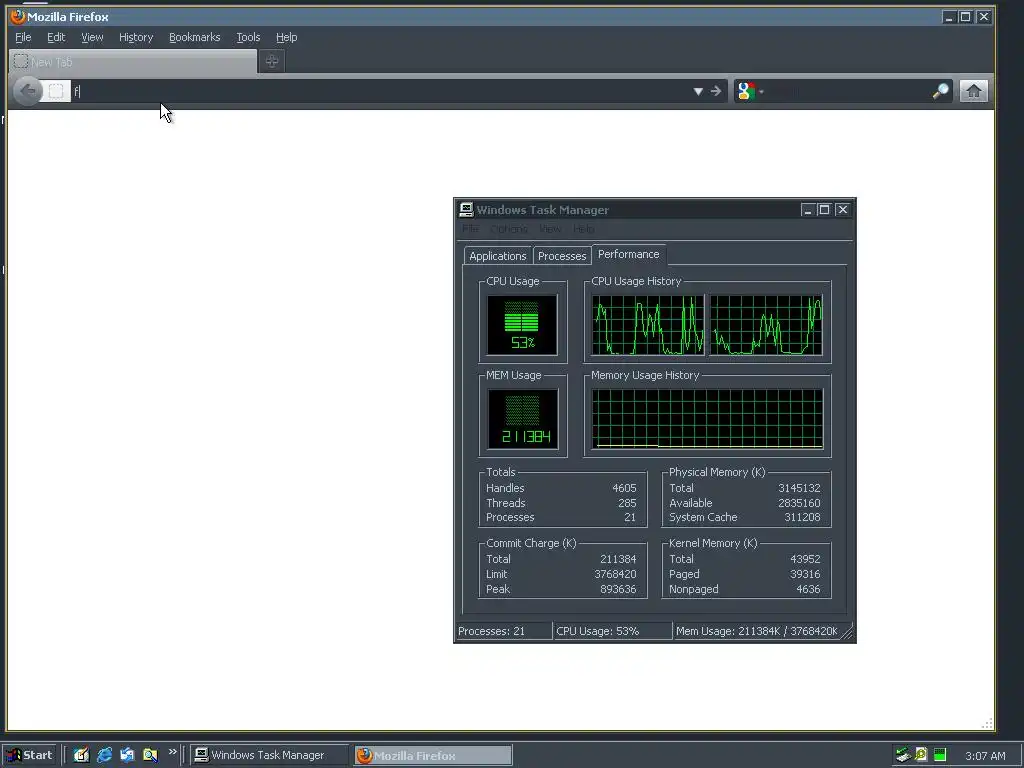The image size is (1024, 768).
Task: Click System Cache value 311208
Action: 802,517
